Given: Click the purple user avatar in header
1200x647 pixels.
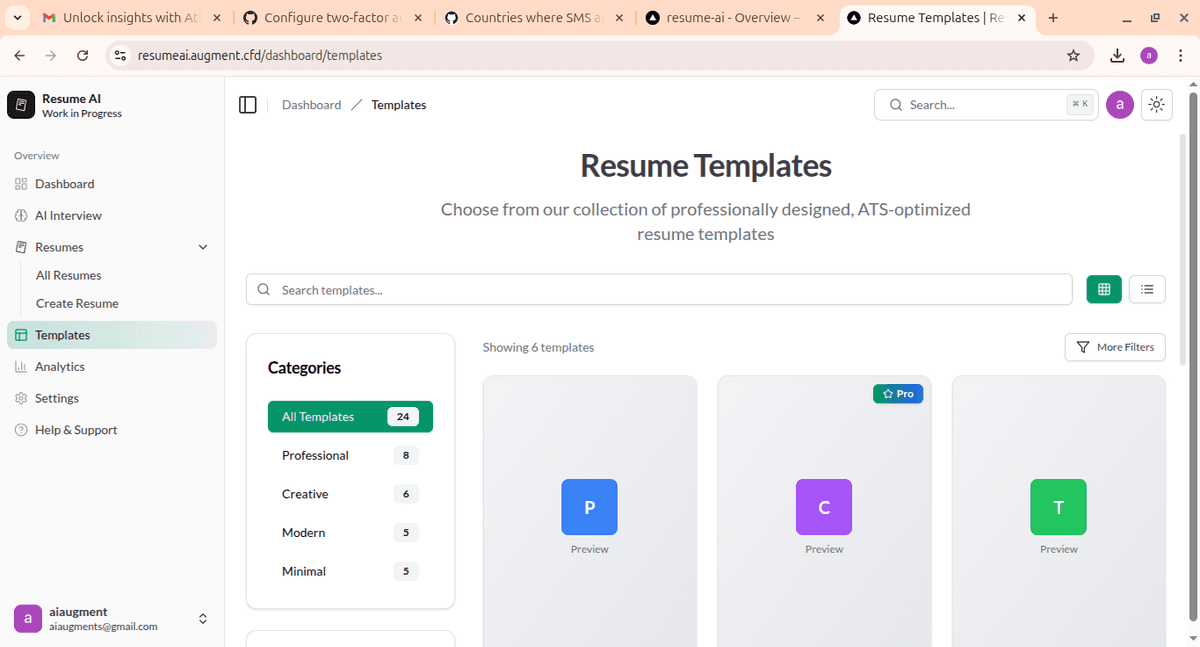Looking at the screenshot, I should click(1120, 105).
